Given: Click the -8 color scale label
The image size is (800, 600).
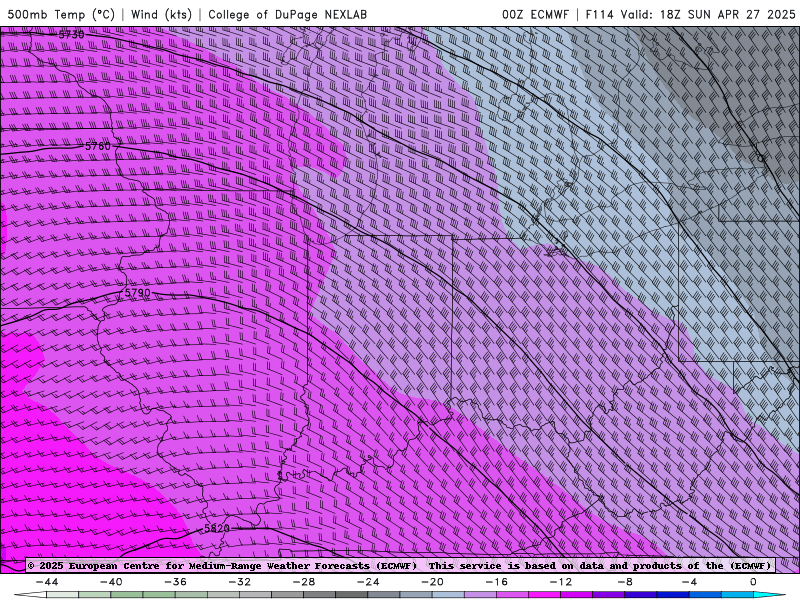Looking at the screenshot, I should pyautogui.click(x=625, y=582).
